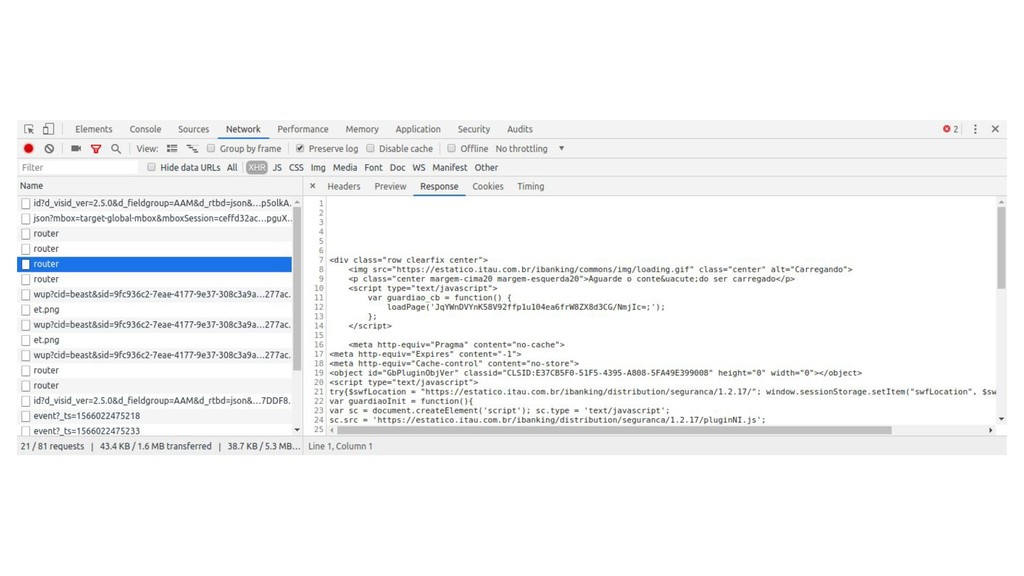Close the DevTools panel
The width and height of the screenshot is (1024, 576).
995,129
